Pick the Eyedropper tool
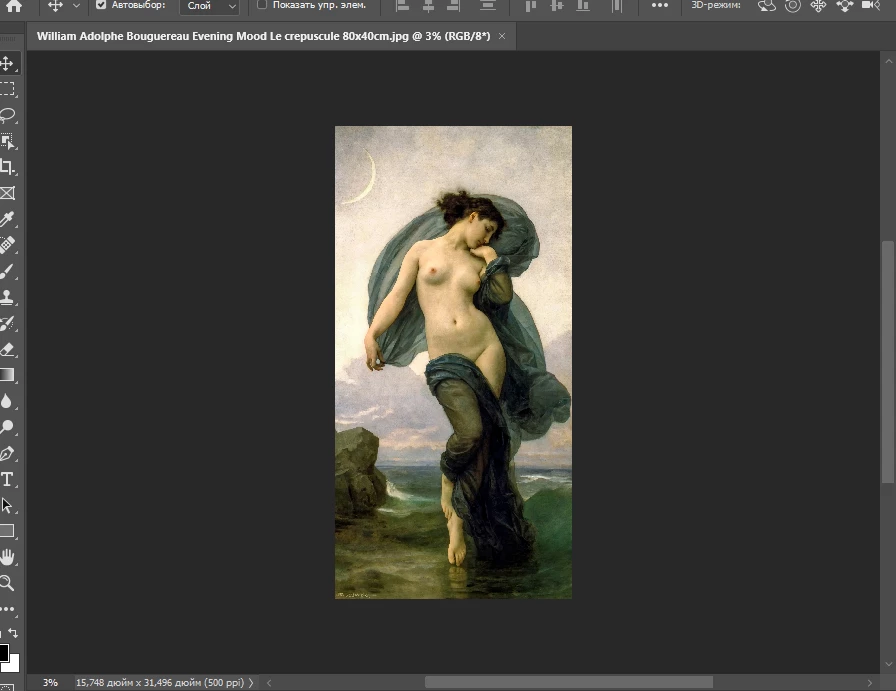 7,219
